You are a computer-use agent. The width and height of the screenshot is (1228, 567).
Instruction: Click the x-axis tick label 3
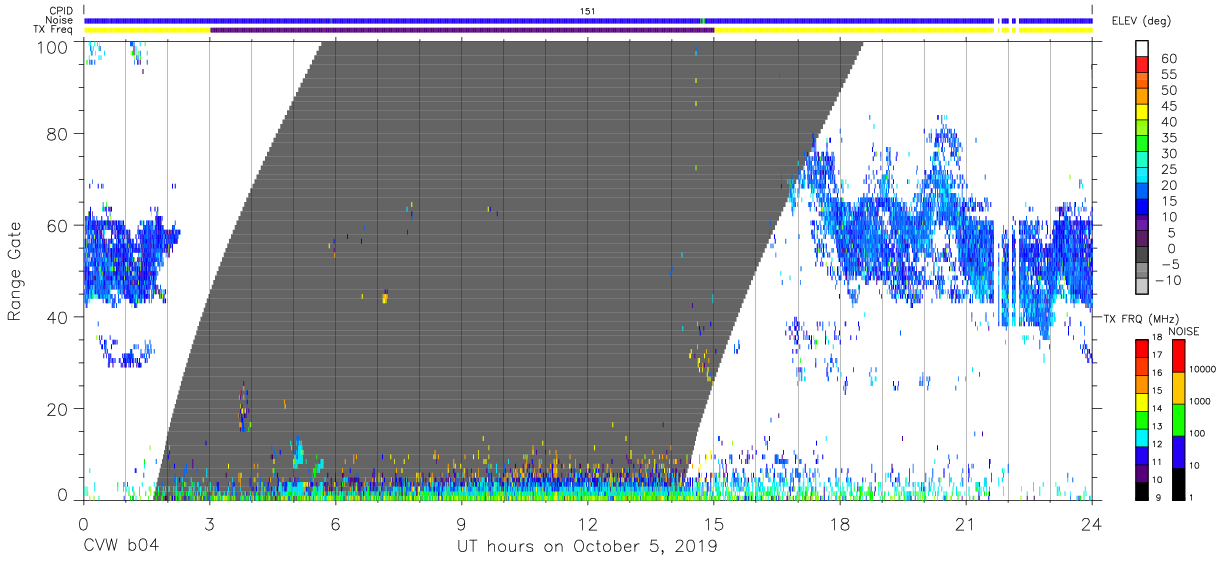point(209,525)
